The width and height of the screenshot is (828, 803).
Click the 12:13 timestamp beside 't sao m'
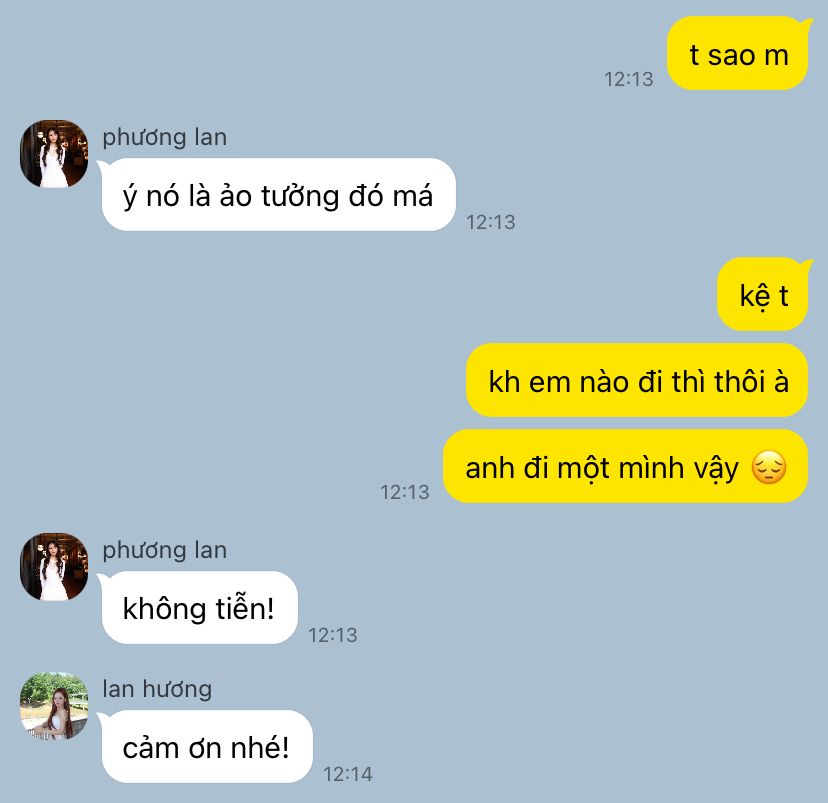628,79
